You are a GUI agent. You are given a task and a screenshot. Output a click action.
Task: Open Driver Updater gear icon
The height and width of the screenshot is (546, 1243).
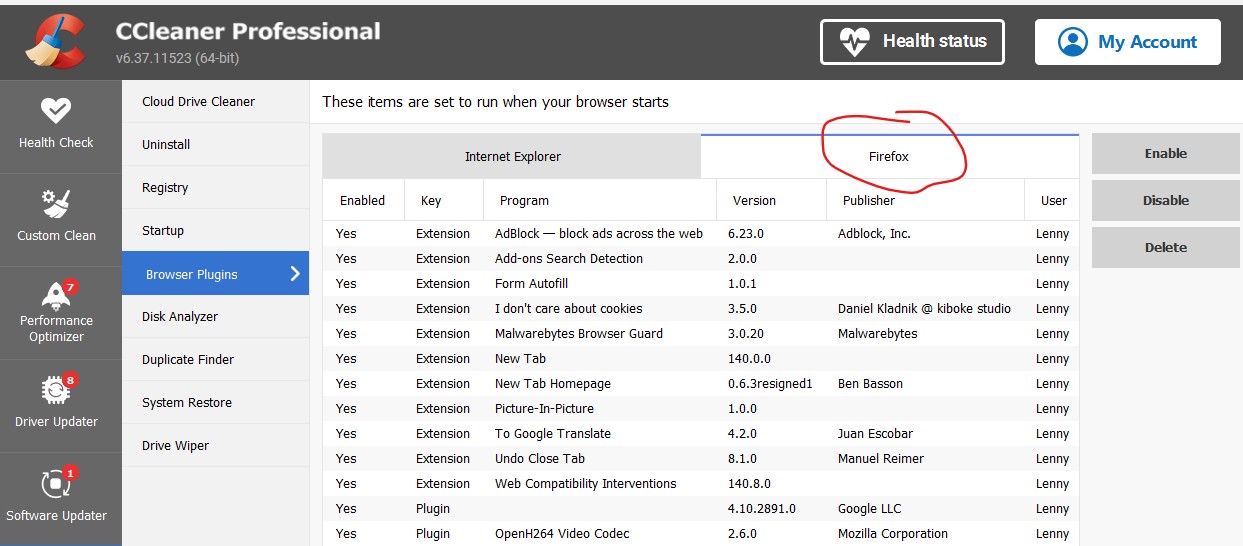tap(56, 390)
